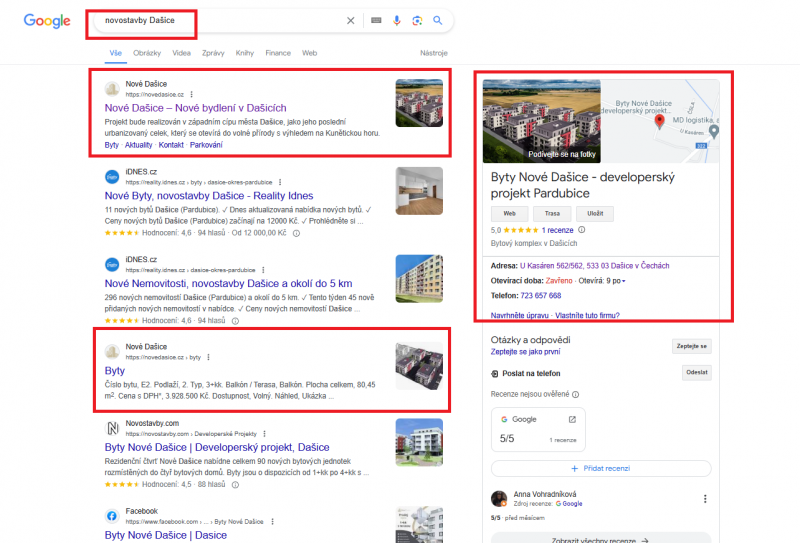
Task: Open result Nové Dašice – Nové bydlení v Dašicích
Action: pos(195,108)
